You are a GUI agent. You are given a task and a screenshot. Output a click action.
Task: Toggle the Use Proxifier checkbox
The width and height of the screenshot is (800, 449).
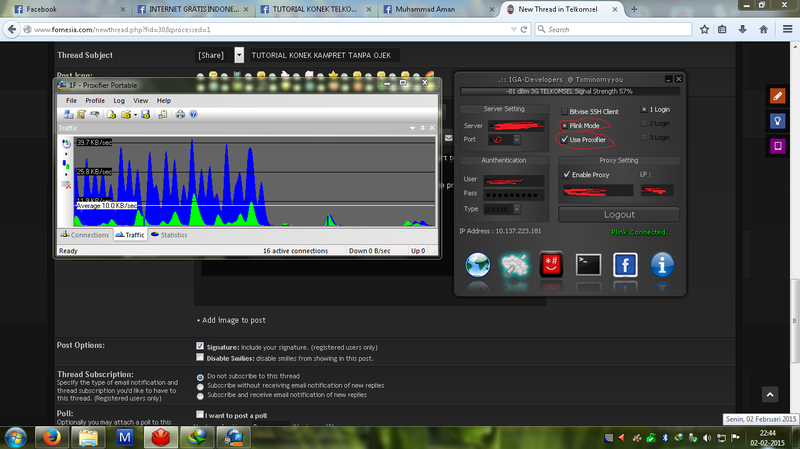coord(564,139)
